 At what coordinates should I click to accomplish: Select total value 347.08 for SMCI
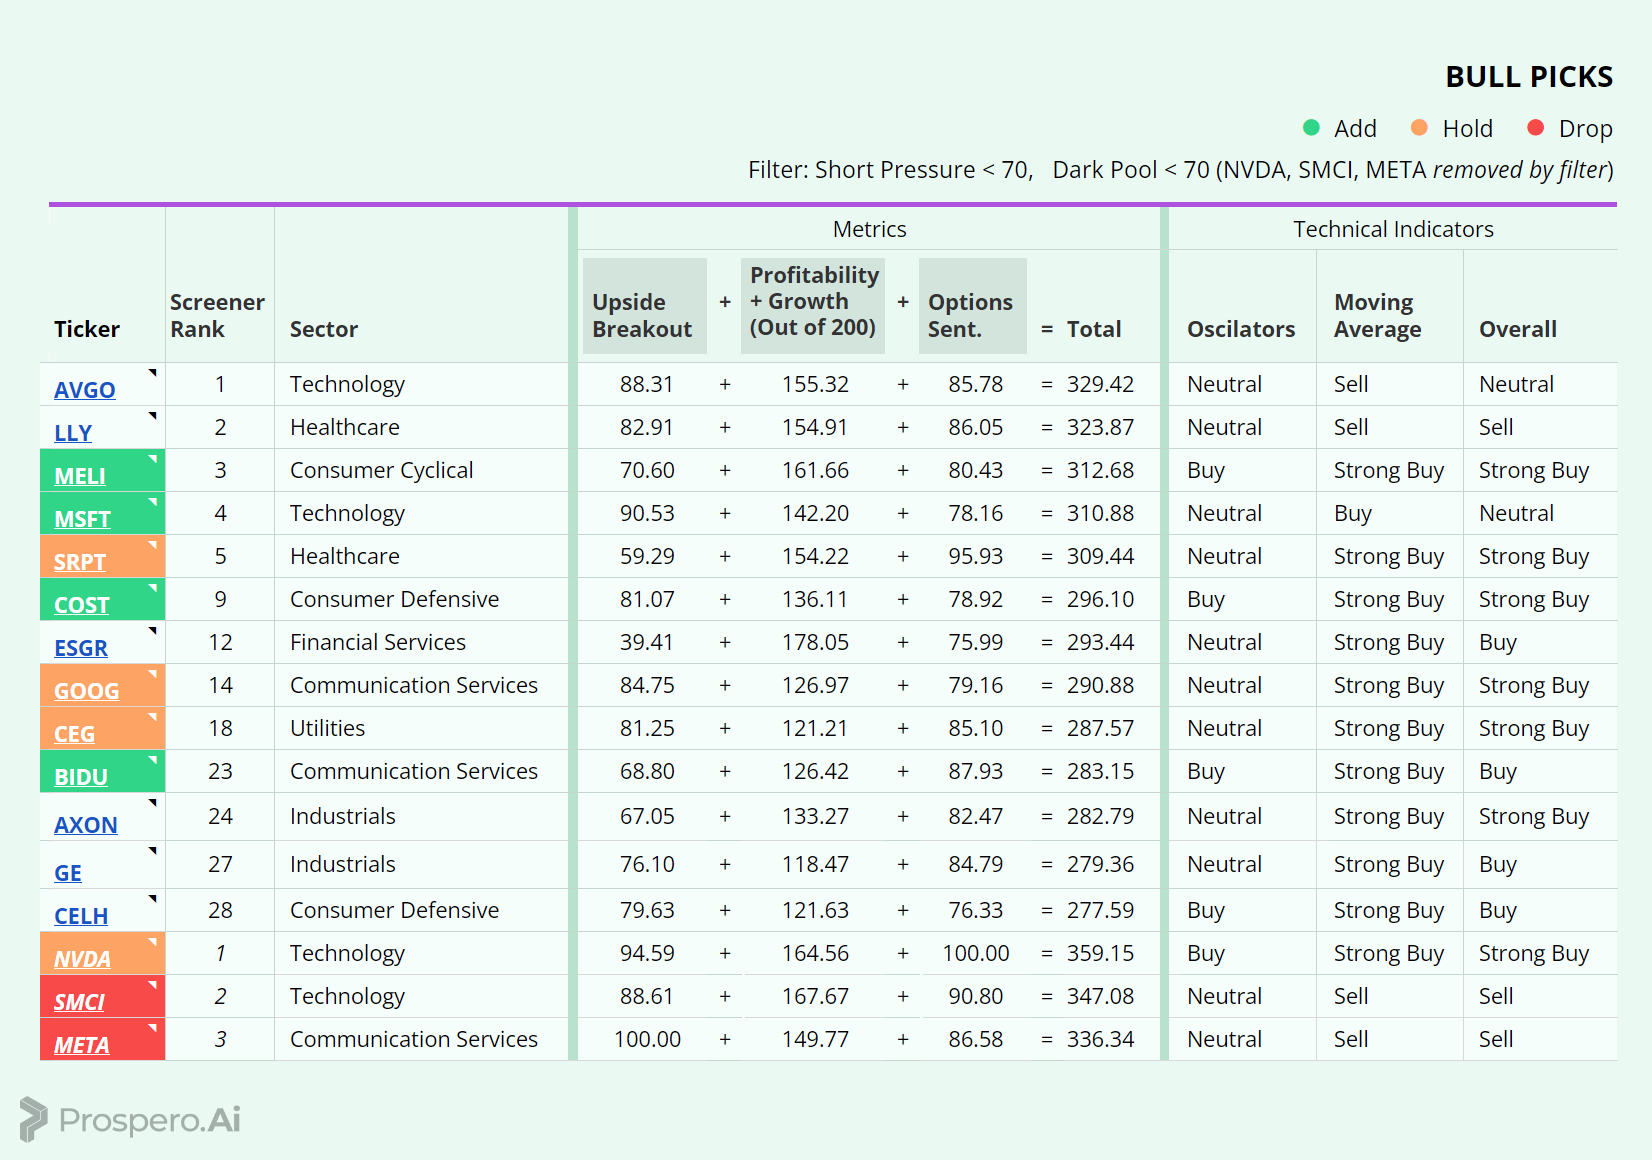[x=1100, y=996]
